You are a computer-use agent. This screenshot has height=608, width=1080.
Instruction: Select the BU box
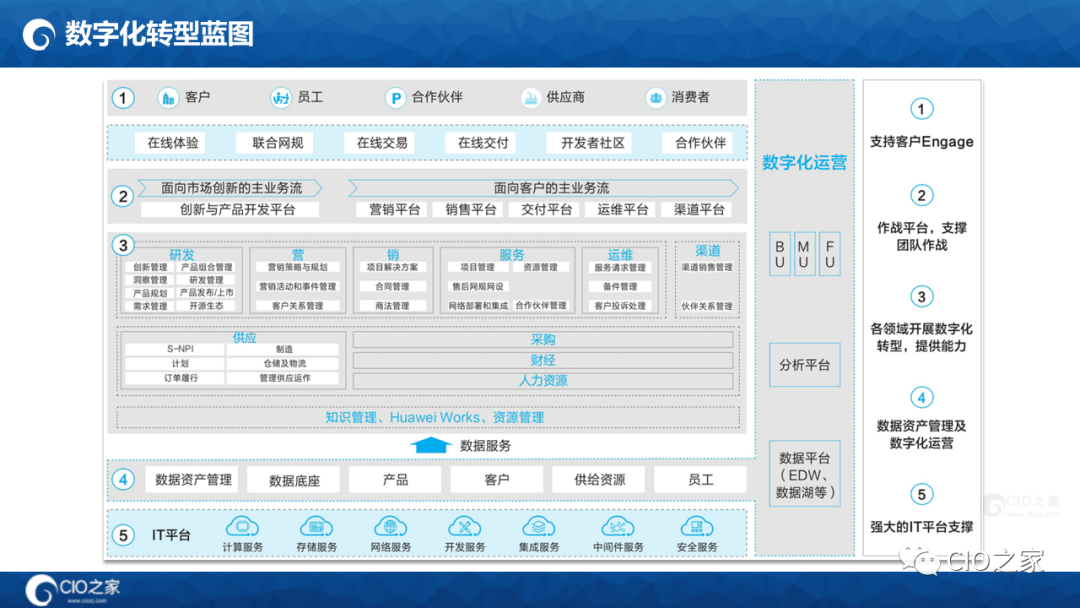[779, 253]
